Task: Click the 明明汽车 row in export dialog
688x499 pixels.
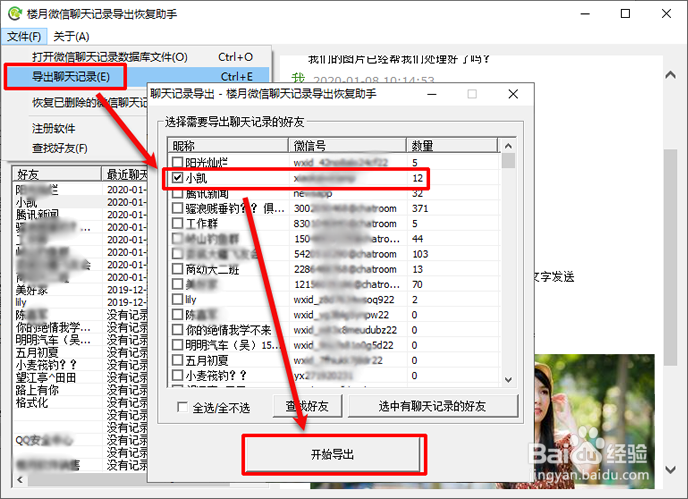Action: [333, 345]
